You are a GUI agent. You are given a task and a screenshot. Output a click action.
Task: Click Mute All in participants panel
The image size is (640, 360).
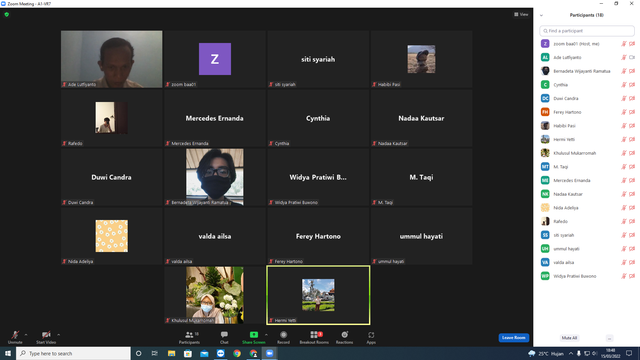(x=569, y=338)
